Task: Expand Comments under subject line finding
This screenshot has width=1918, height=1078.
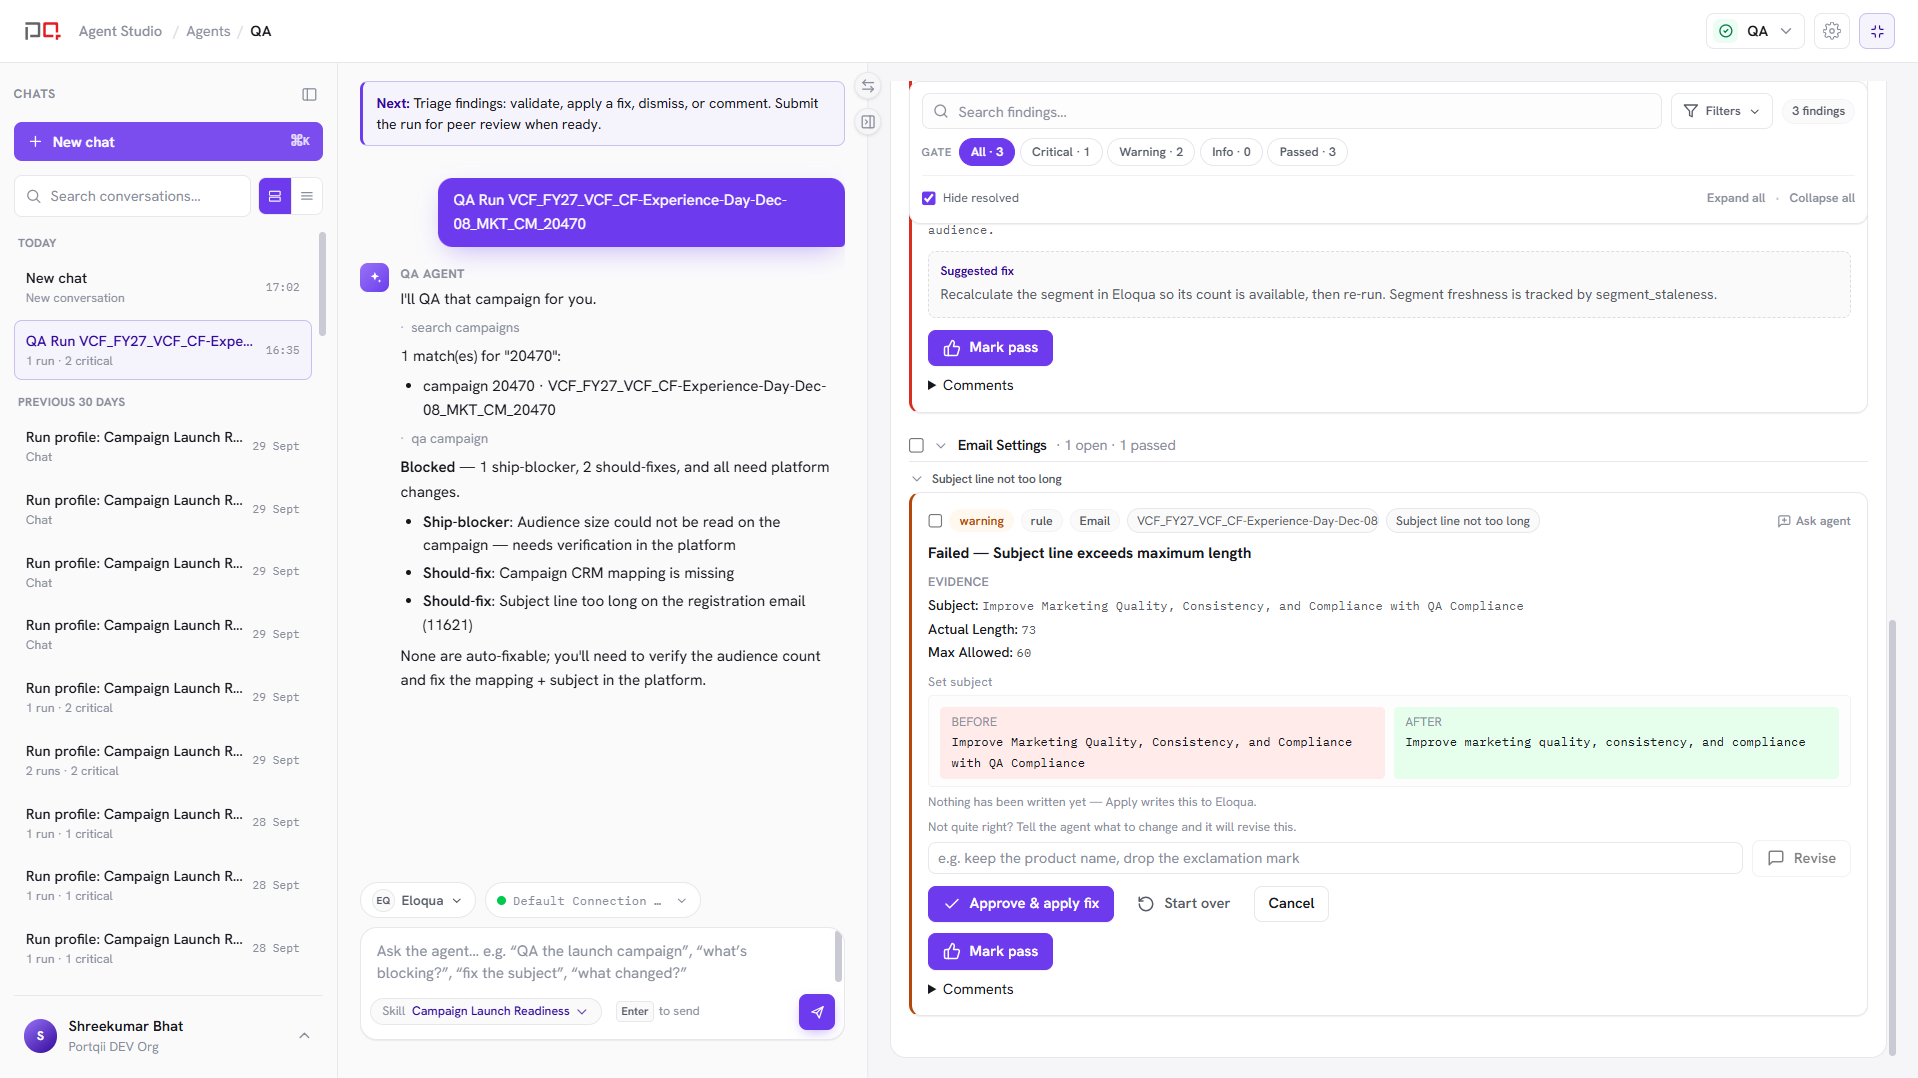Action: coord(971,989)
